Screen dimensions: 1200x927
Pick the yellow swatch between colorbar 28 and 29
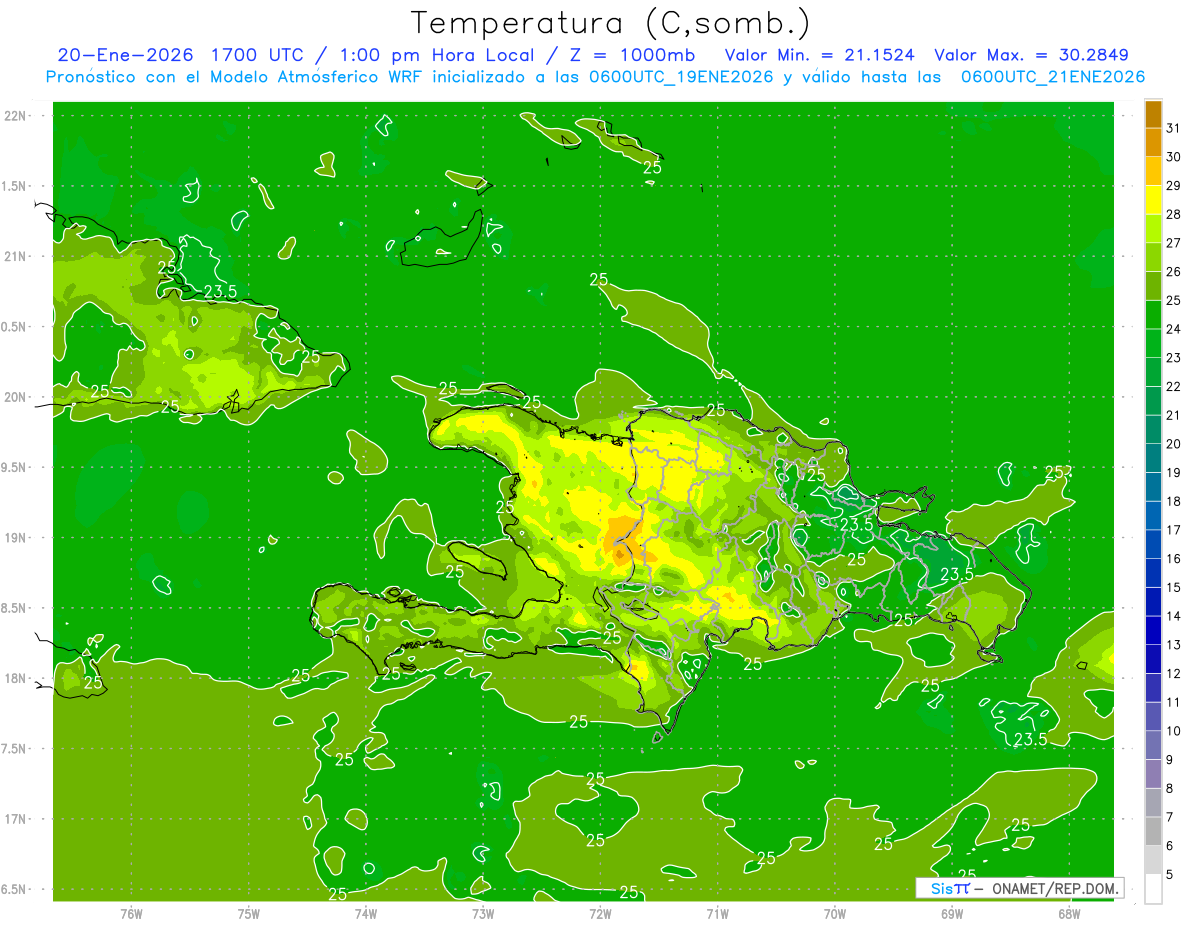[x=1153, y=200]
